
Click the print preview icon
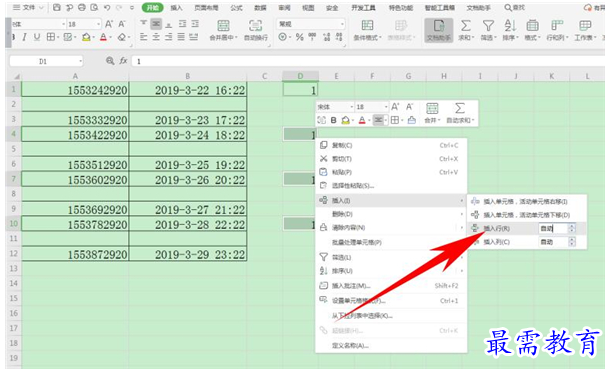[94, 7]
